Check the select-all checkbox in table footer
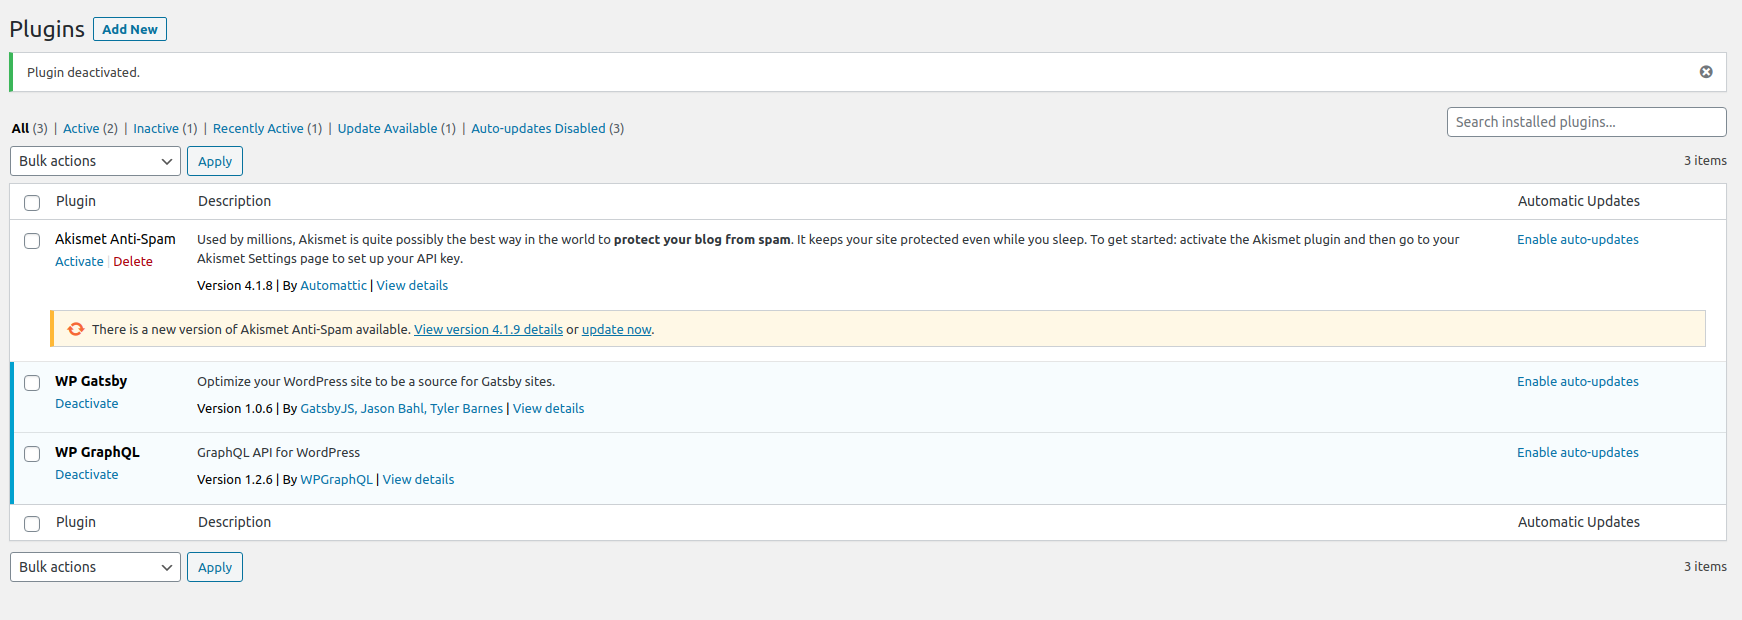 point(32,524)
